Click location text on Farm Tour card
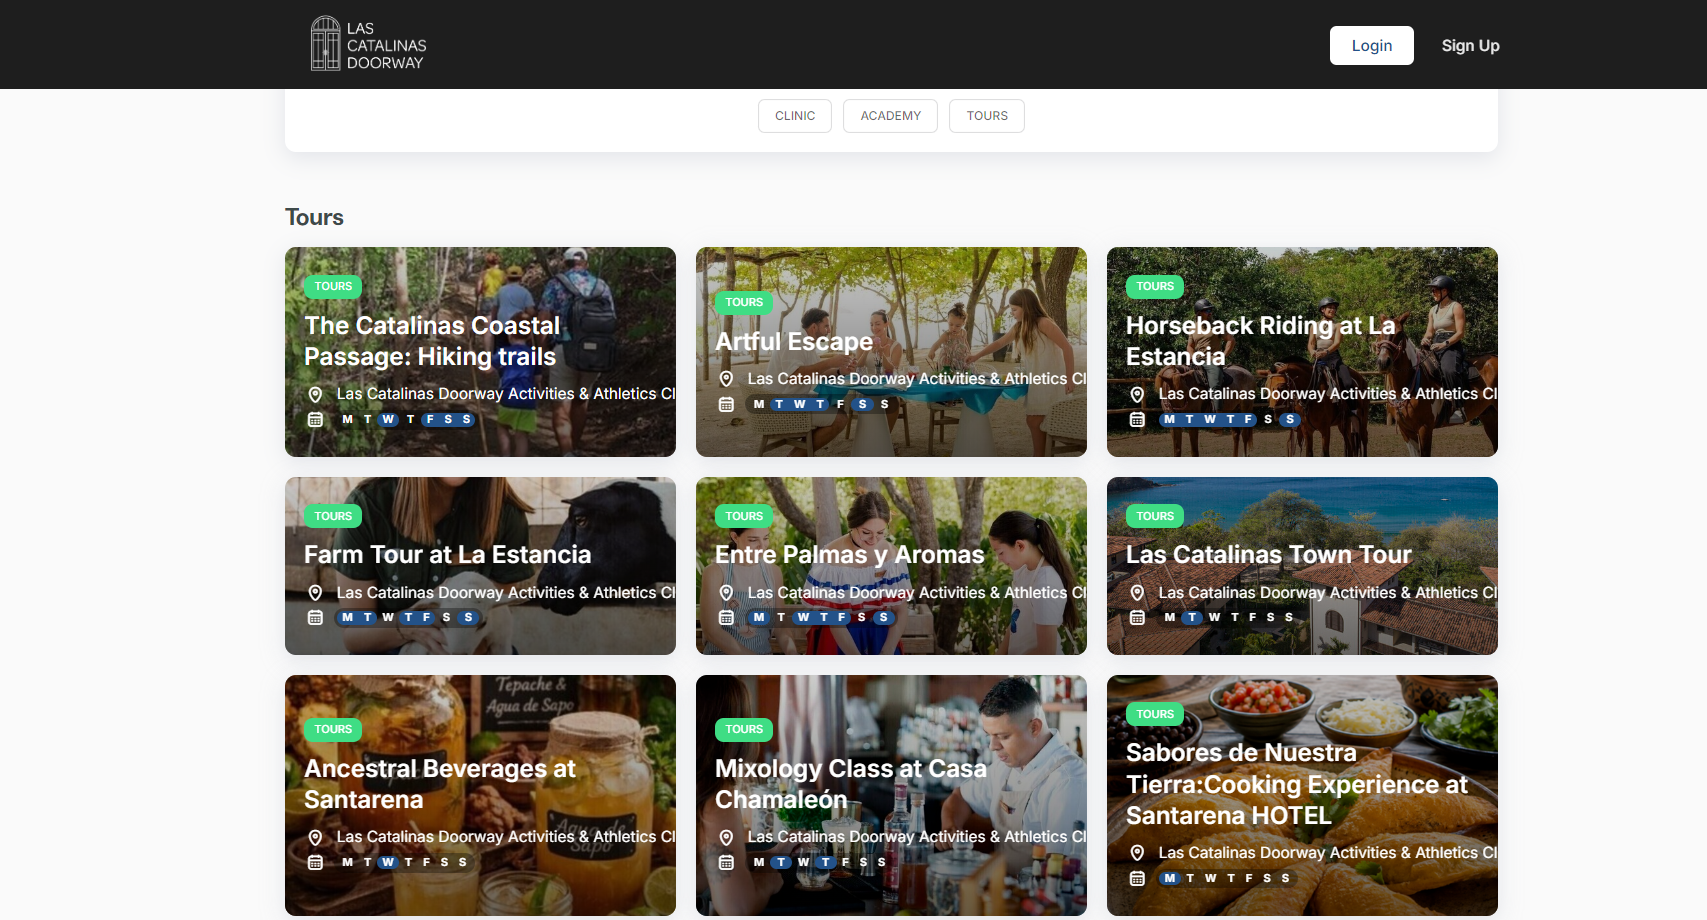 click(x=506, y=593)
